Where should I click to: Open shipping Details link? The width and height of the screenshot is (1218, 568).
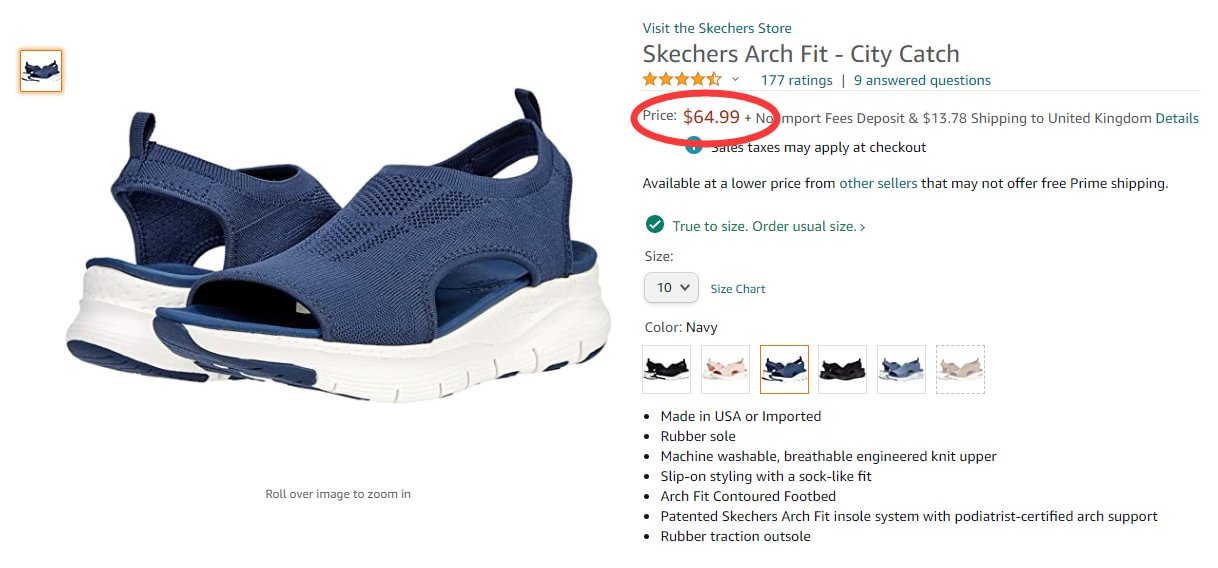click(1177, 118)
